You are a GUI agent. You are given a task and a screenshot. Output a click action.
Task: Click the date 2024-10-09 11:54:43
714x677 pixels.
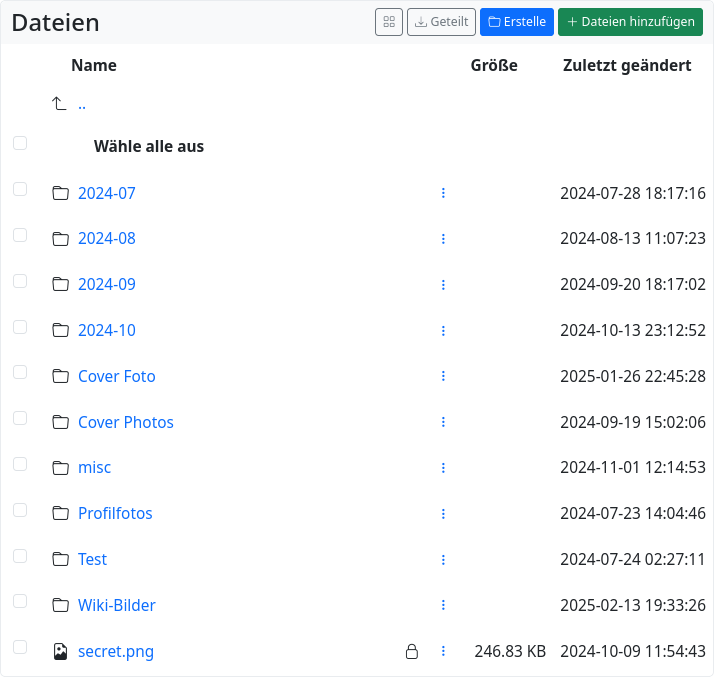point(632,652)
